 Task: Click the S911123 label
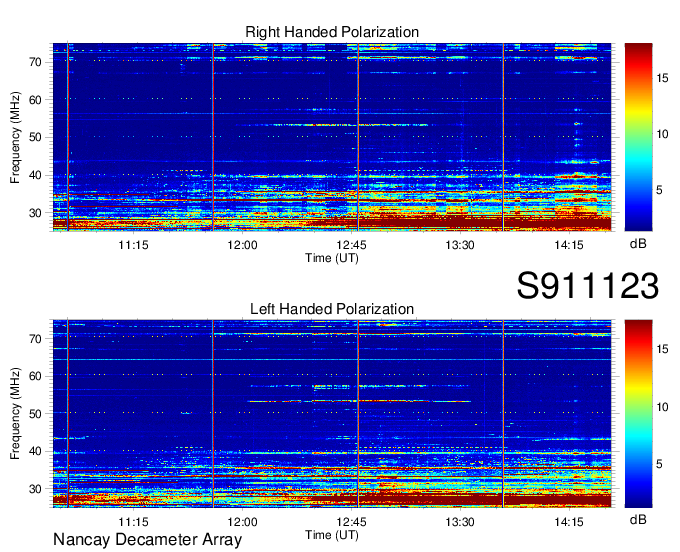[x=588, y=286]
